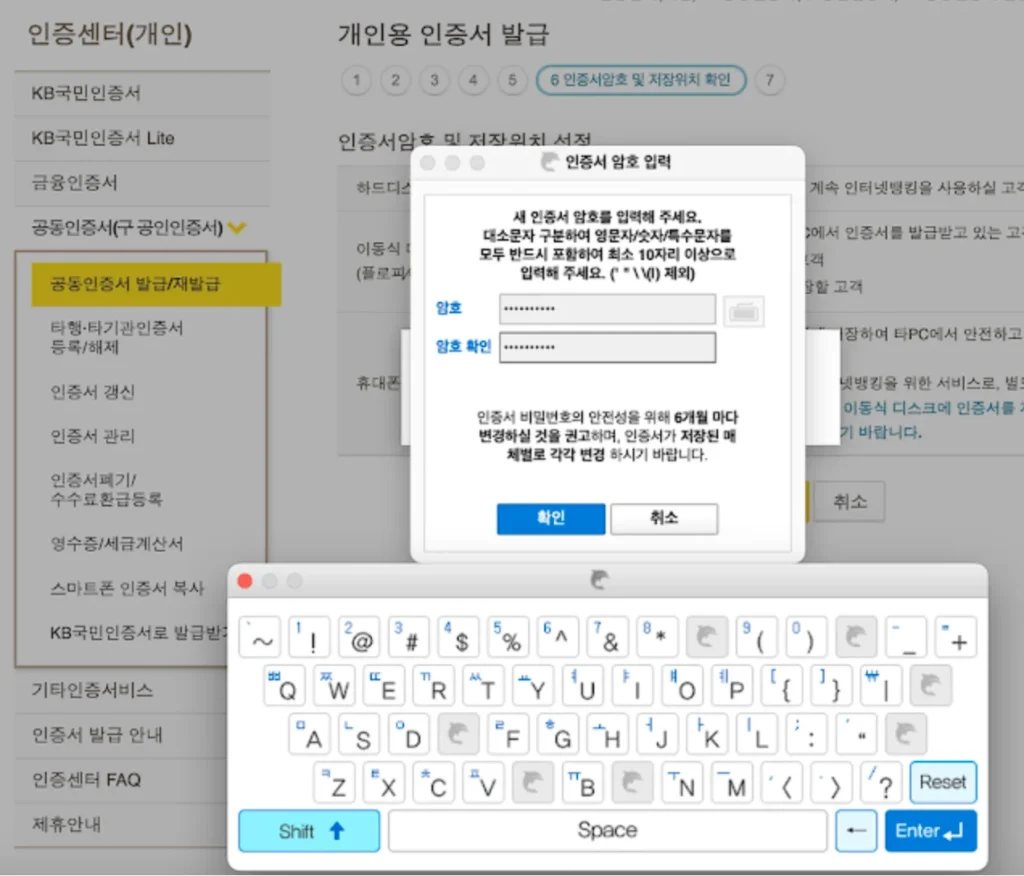Tap the A key on virtual keyboard
The image size is (1024, 876).
[x=310, y=734]
